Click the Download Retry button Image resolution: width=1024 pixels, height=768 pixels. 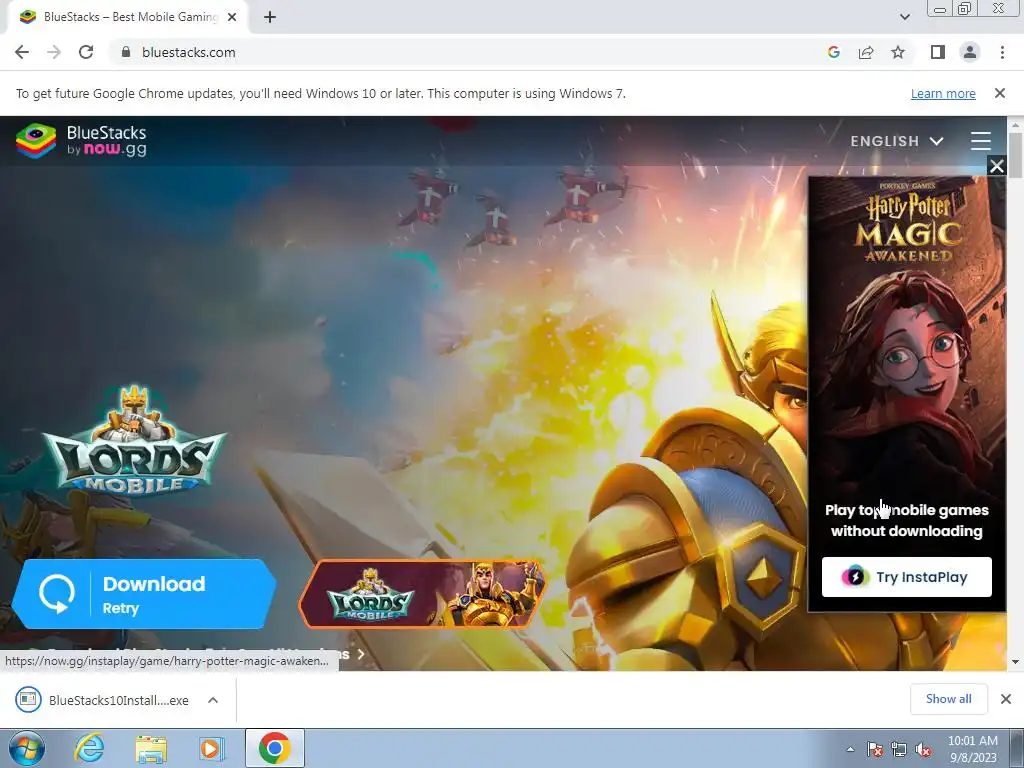point(144,594)
